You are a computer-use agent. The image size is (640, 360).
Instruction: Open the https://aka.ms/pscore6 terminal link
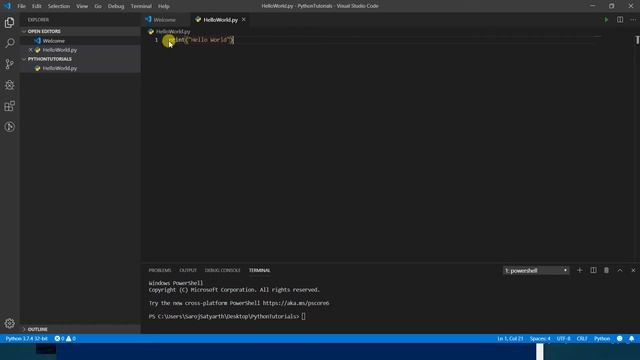tap(296, 303)
